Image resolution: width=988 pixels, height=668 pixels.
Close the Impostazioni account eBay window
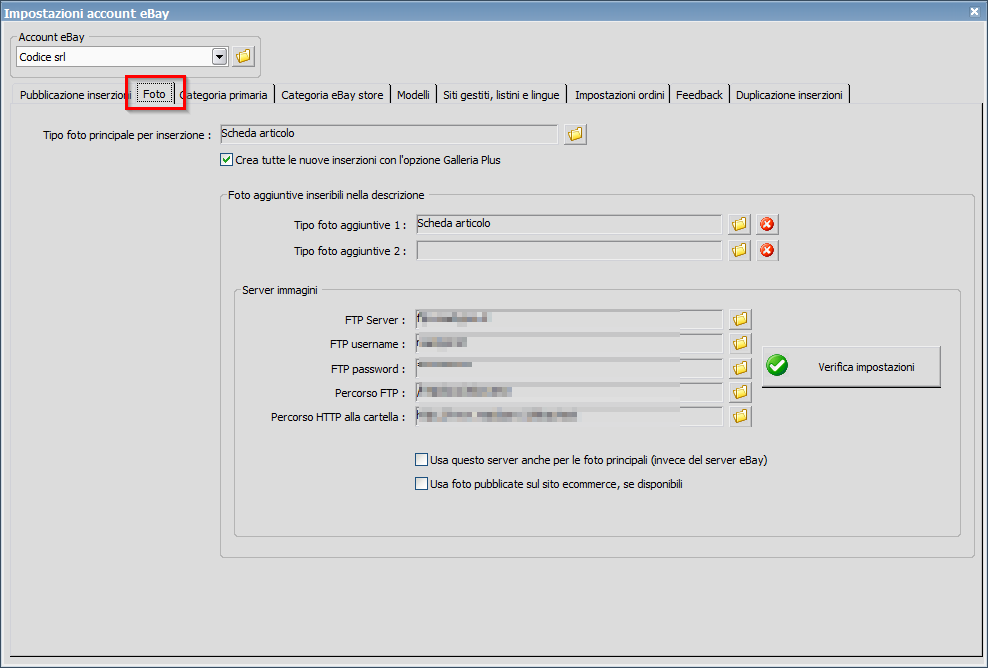[974, 11]
